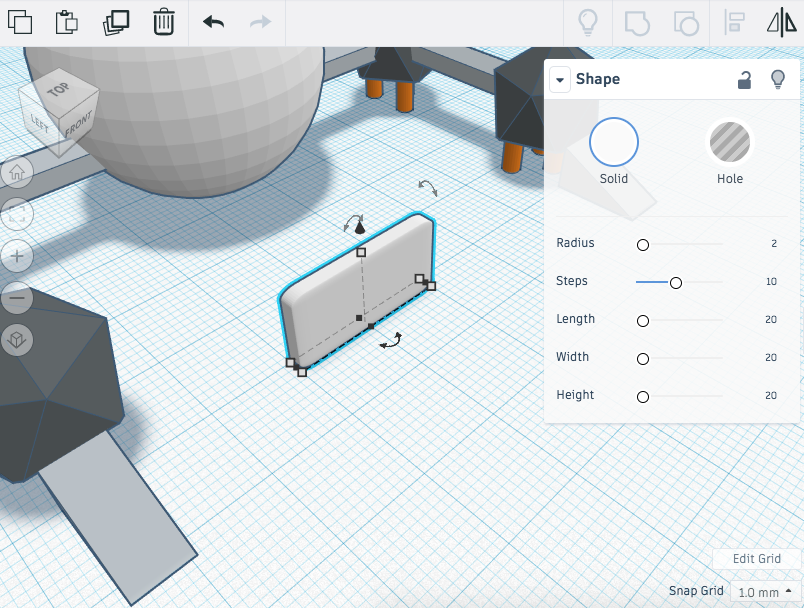Collapse the Shape panel arrow
Screen dimensions: 804x608
559,80
